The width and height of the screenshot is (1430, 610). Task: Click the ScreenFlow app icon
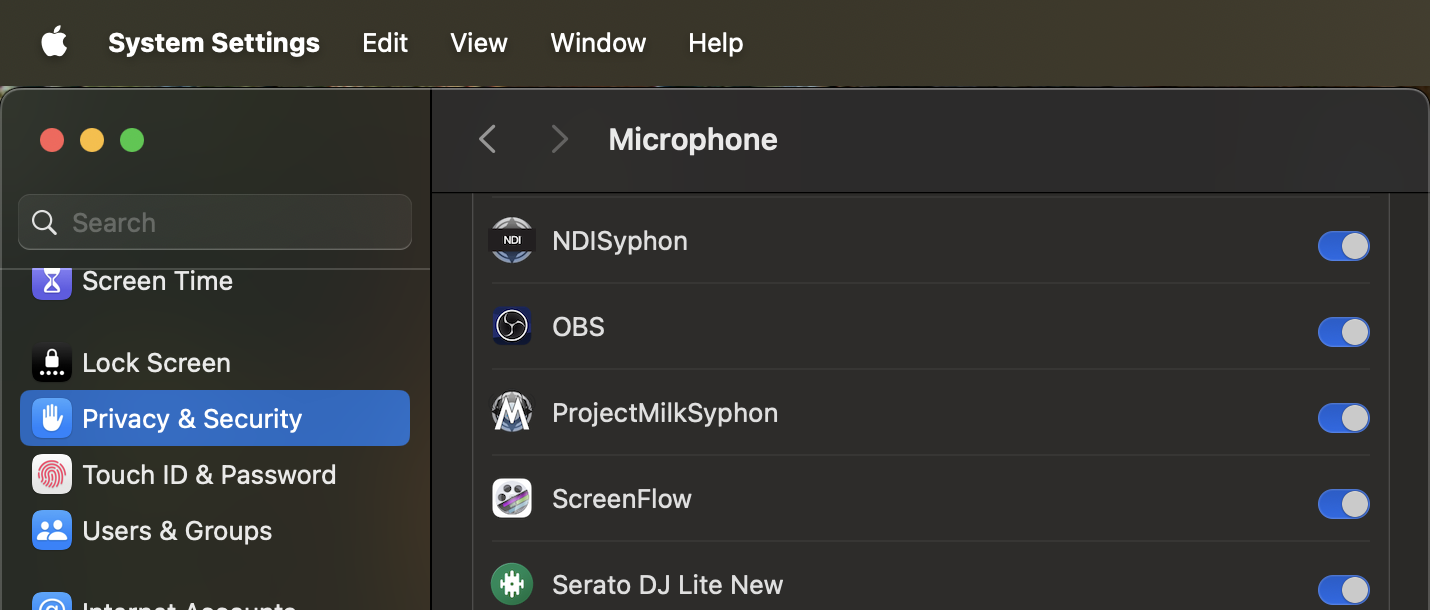coord(512,498)
